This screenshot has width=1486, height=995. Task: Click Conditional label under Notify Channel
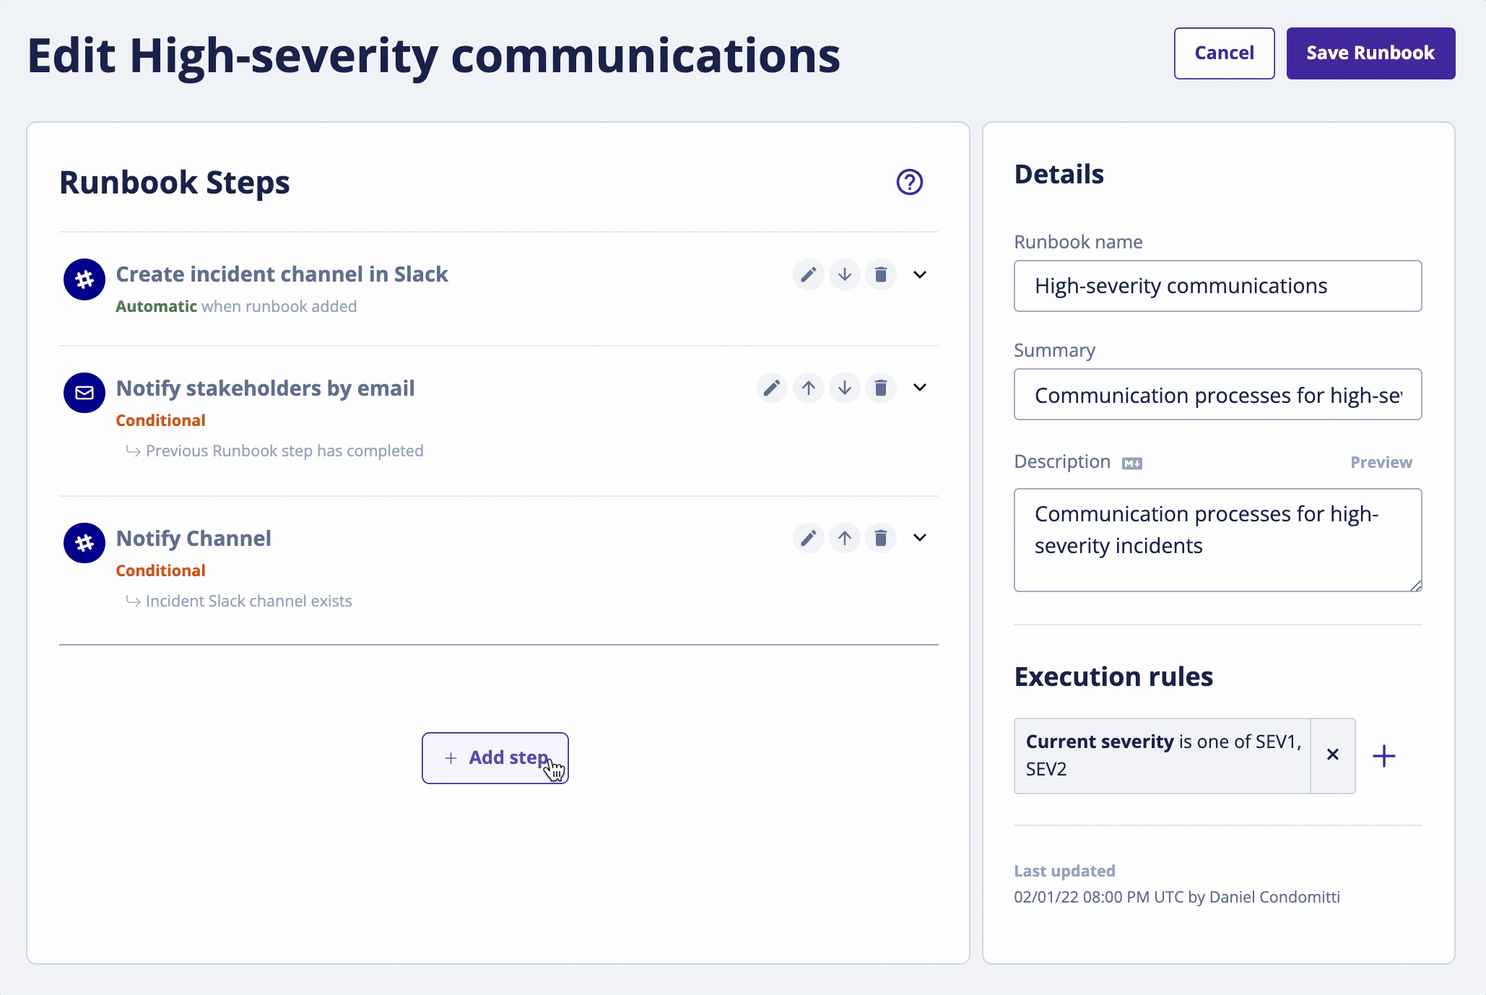point(161,570)
